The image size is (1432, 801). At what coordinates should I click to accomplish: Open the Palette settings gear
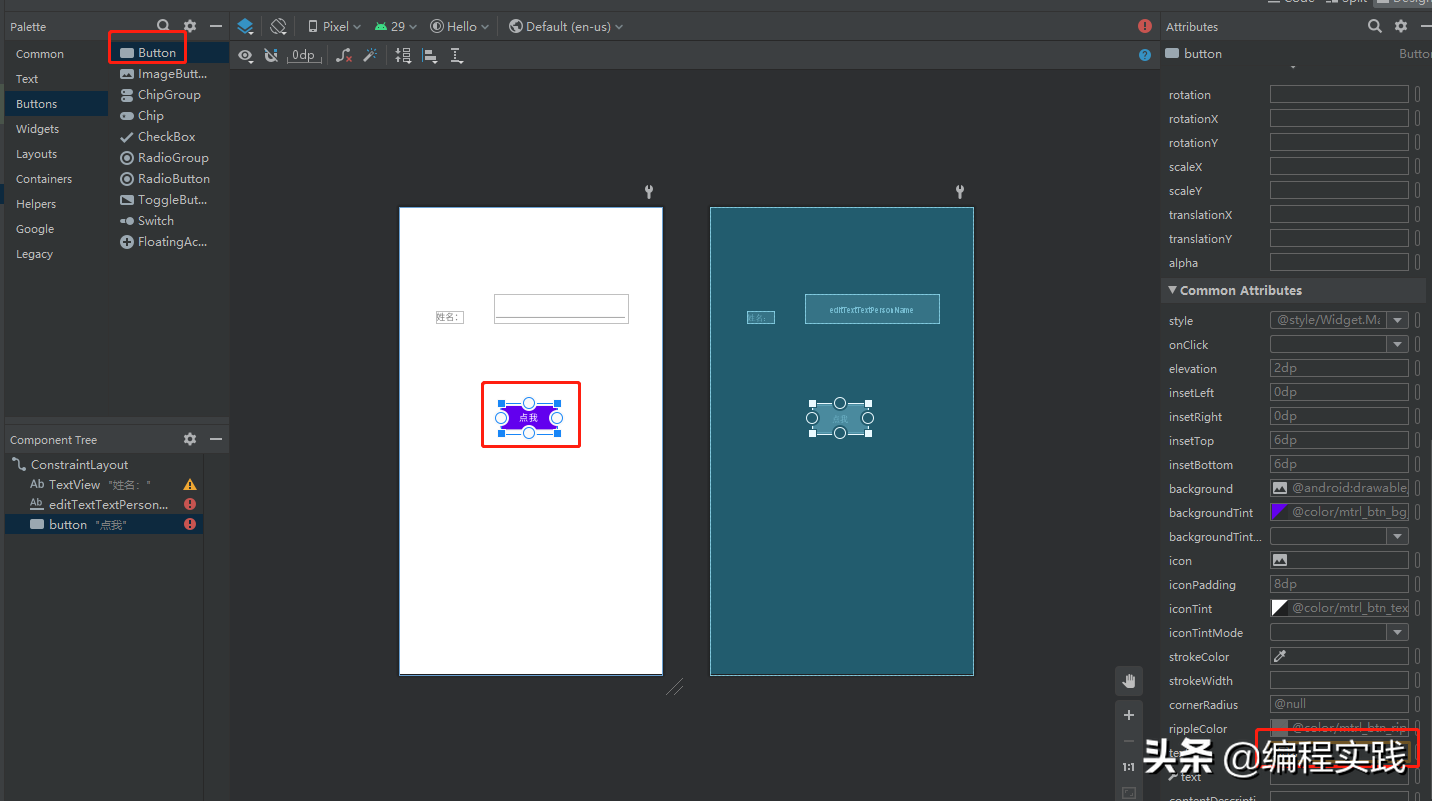pyautogui.click(x=190, y=27)
